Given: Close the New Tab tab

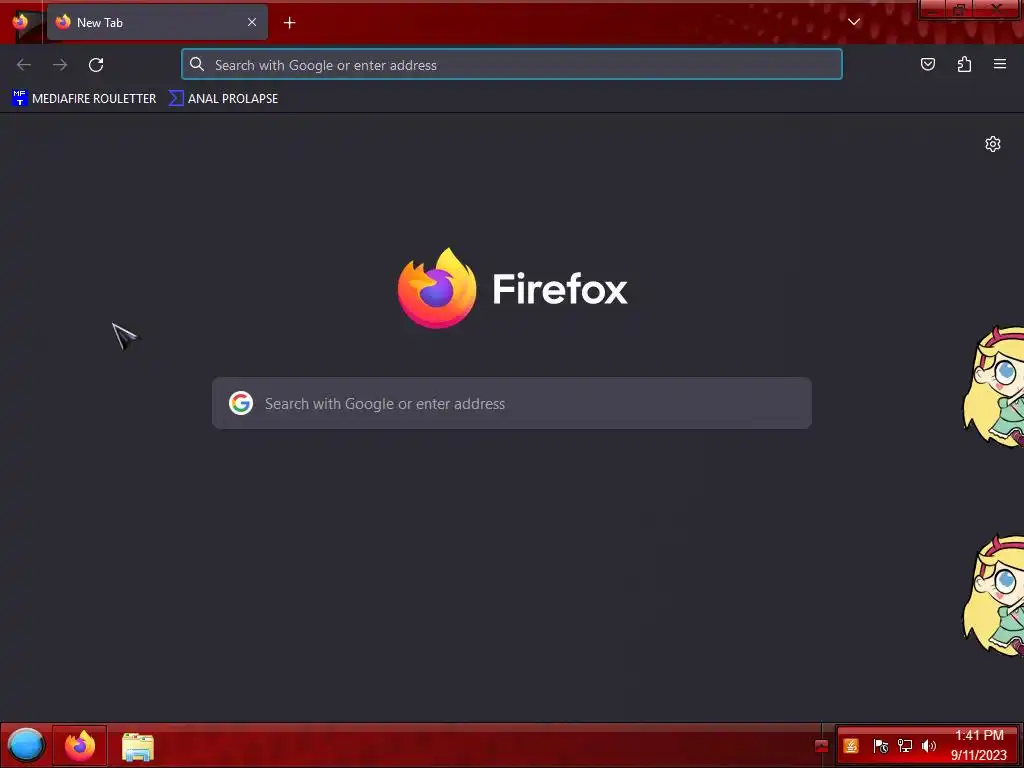Looking at the screenshot, I should coord(252,22).
